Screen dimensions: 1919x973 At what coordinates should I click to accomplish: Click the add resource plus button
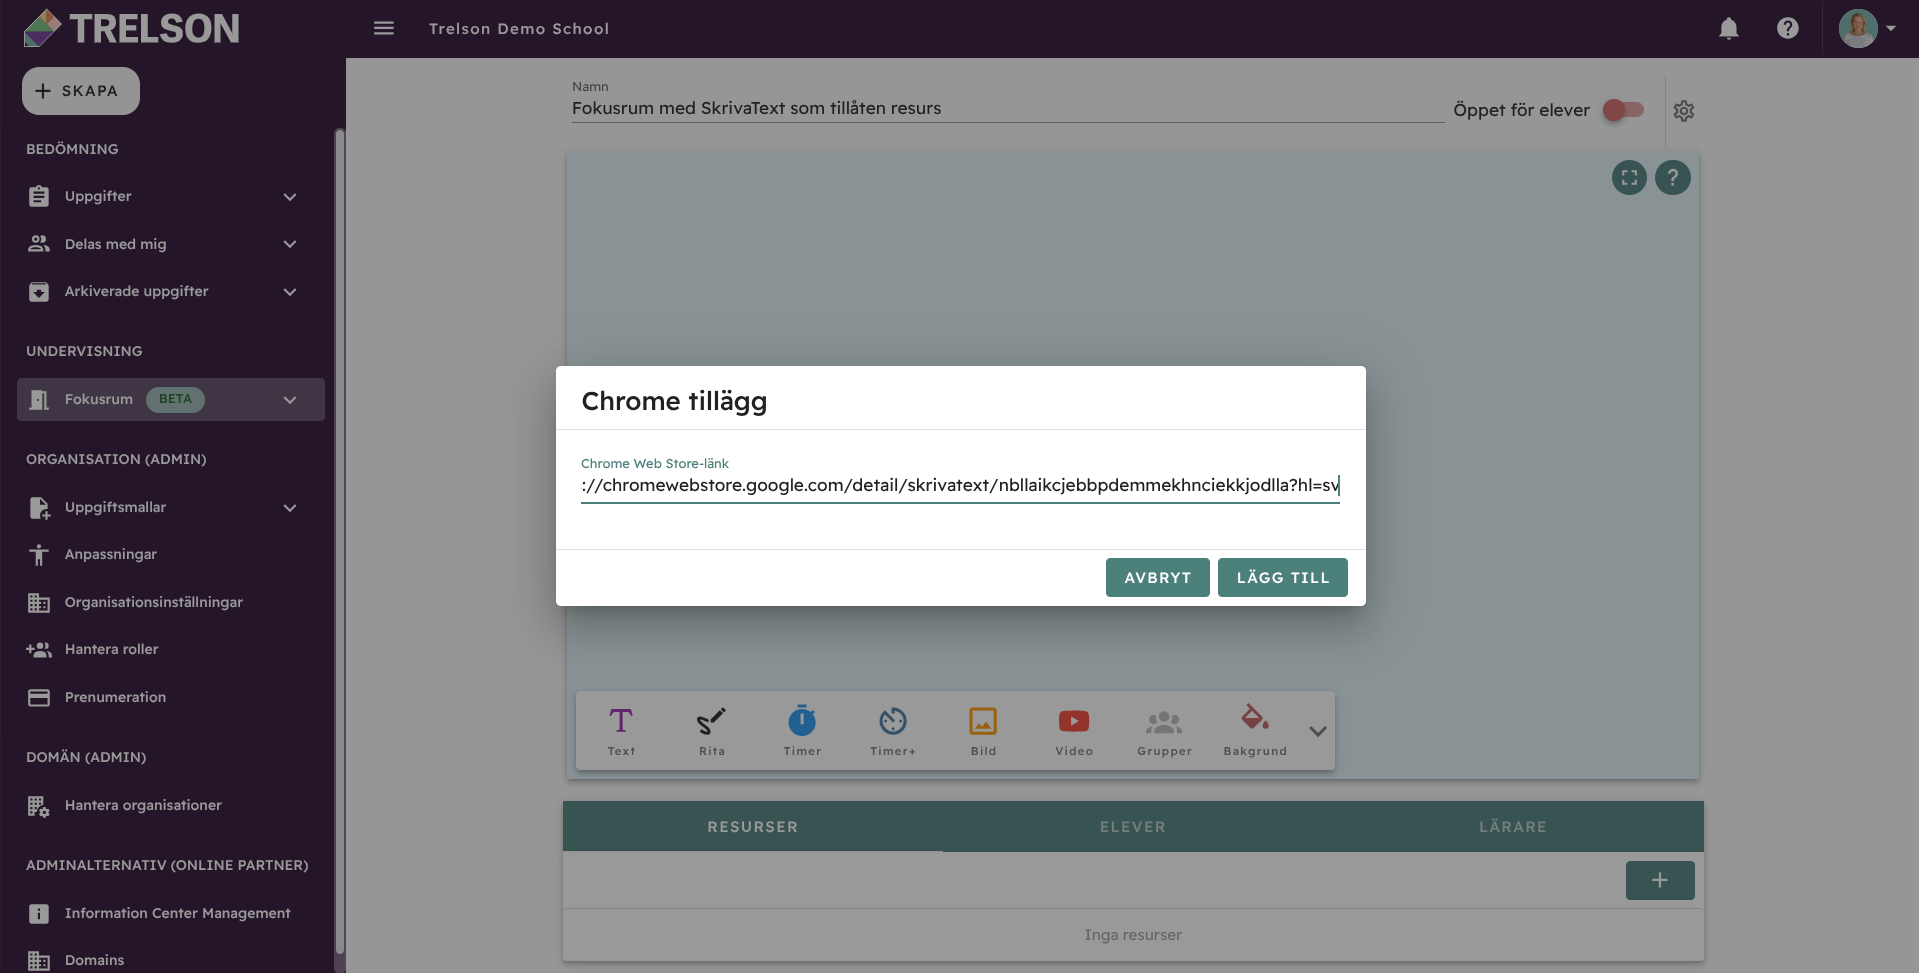tap(1660, 880)
